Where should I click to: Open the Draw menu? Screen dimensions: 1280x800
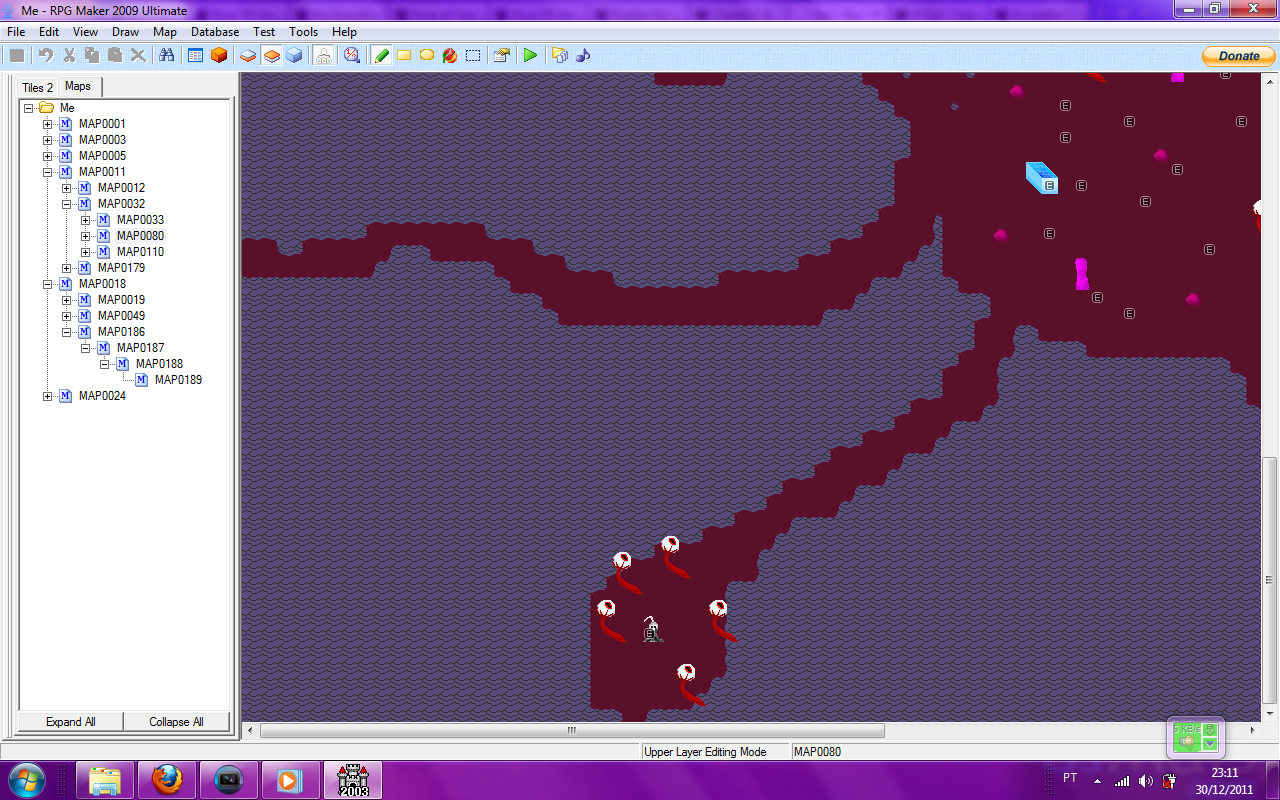126,32
